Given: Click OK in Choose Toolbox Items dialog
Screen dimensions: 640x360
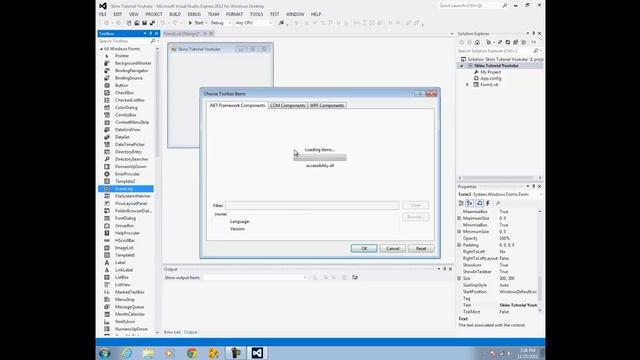Looking at the screenshot, I should [364, 249].
